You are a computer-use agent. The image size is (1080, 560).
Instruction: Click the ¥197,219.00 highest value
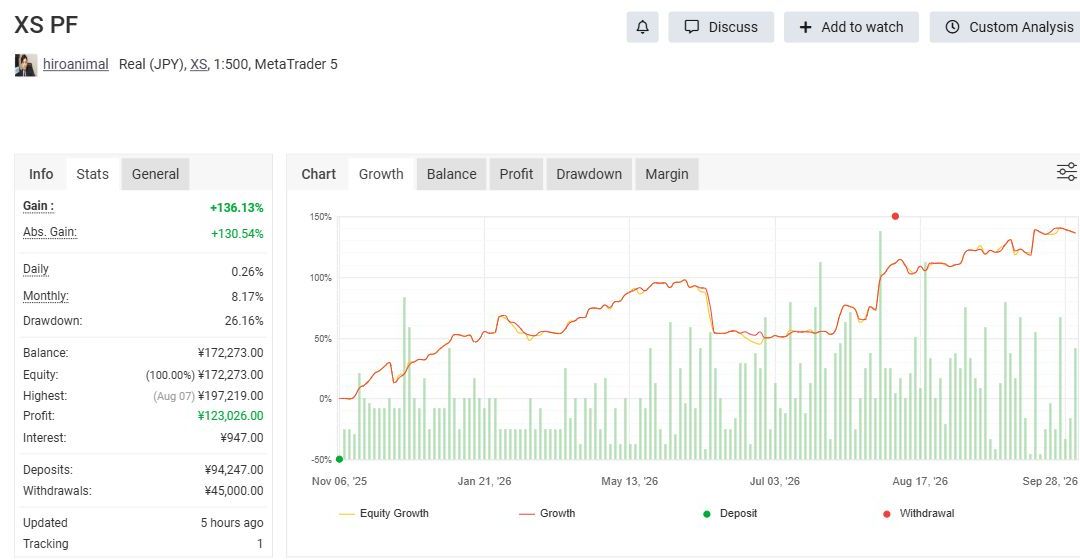[230, 396]
